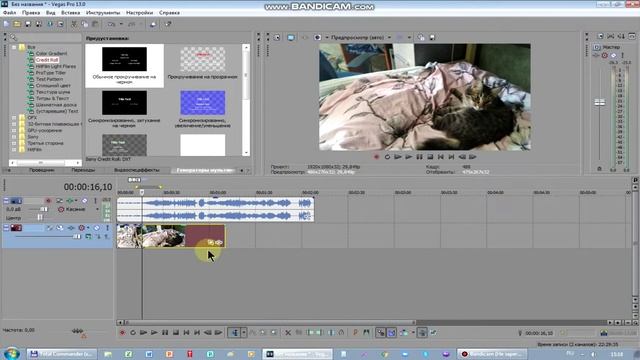Click the delete X icon in bottom toolbar
Image resolution: width=640 pixels, height=360 pixels.
[288, 333]
